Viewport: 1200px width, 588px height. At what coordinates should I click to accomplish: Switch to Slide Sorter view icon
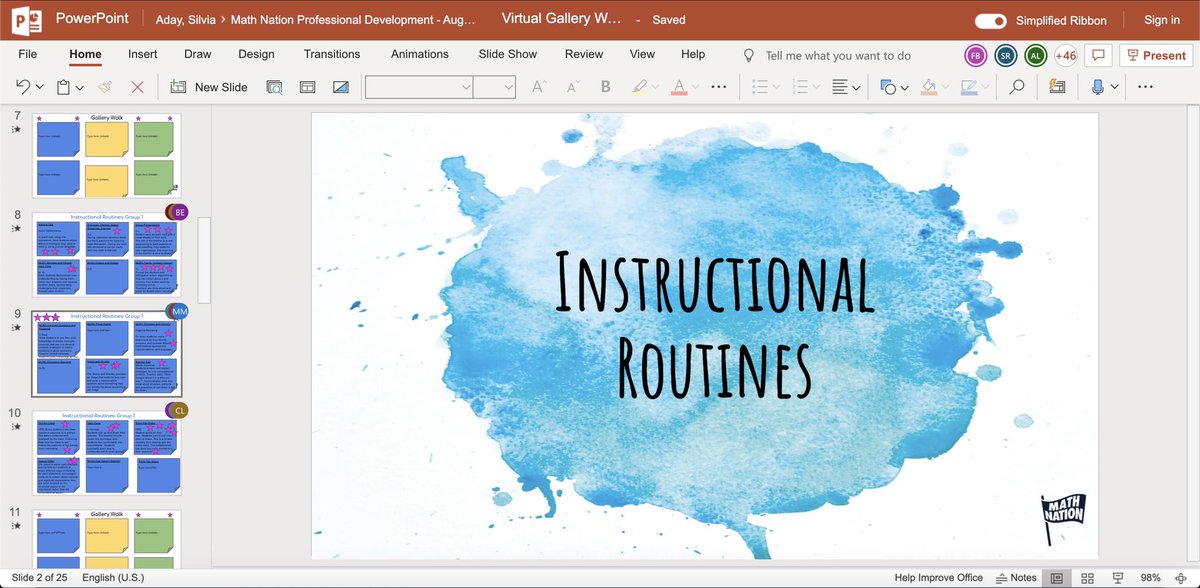1087,577
